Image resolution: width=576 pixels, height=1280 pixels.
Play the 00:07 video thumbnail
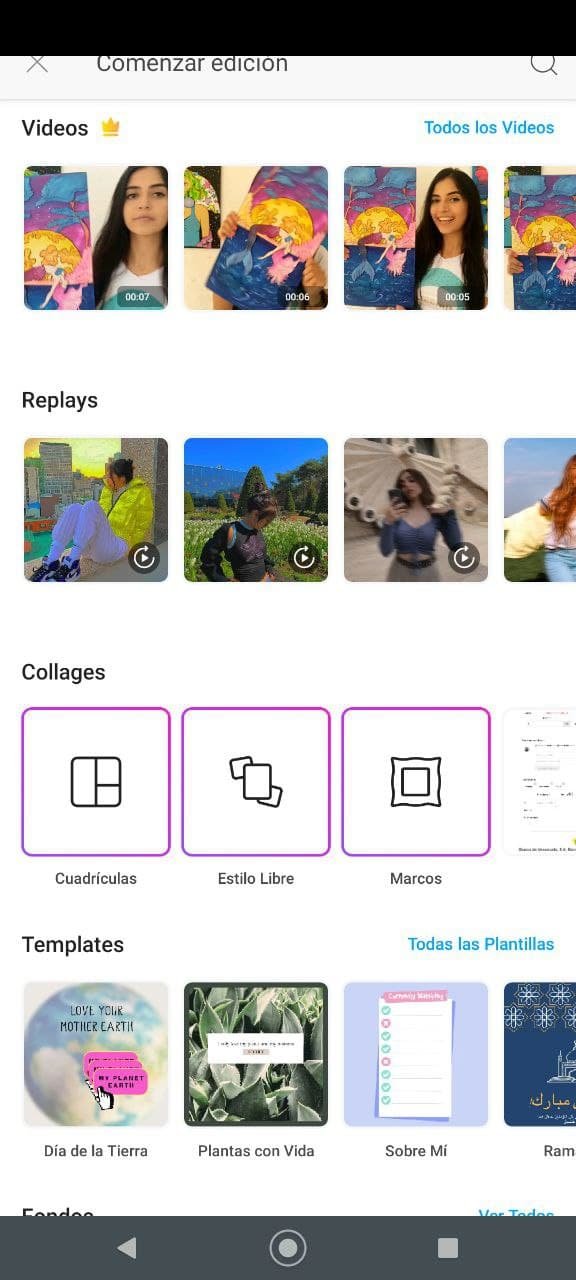[x=96, y=238]
